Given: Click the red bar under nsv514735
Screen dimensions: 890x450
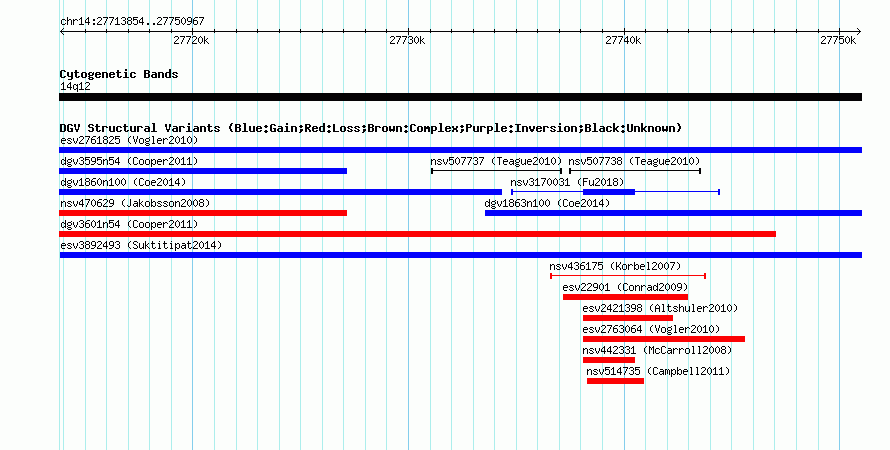Looking at the screenshot, I should (x=615, y=381).
